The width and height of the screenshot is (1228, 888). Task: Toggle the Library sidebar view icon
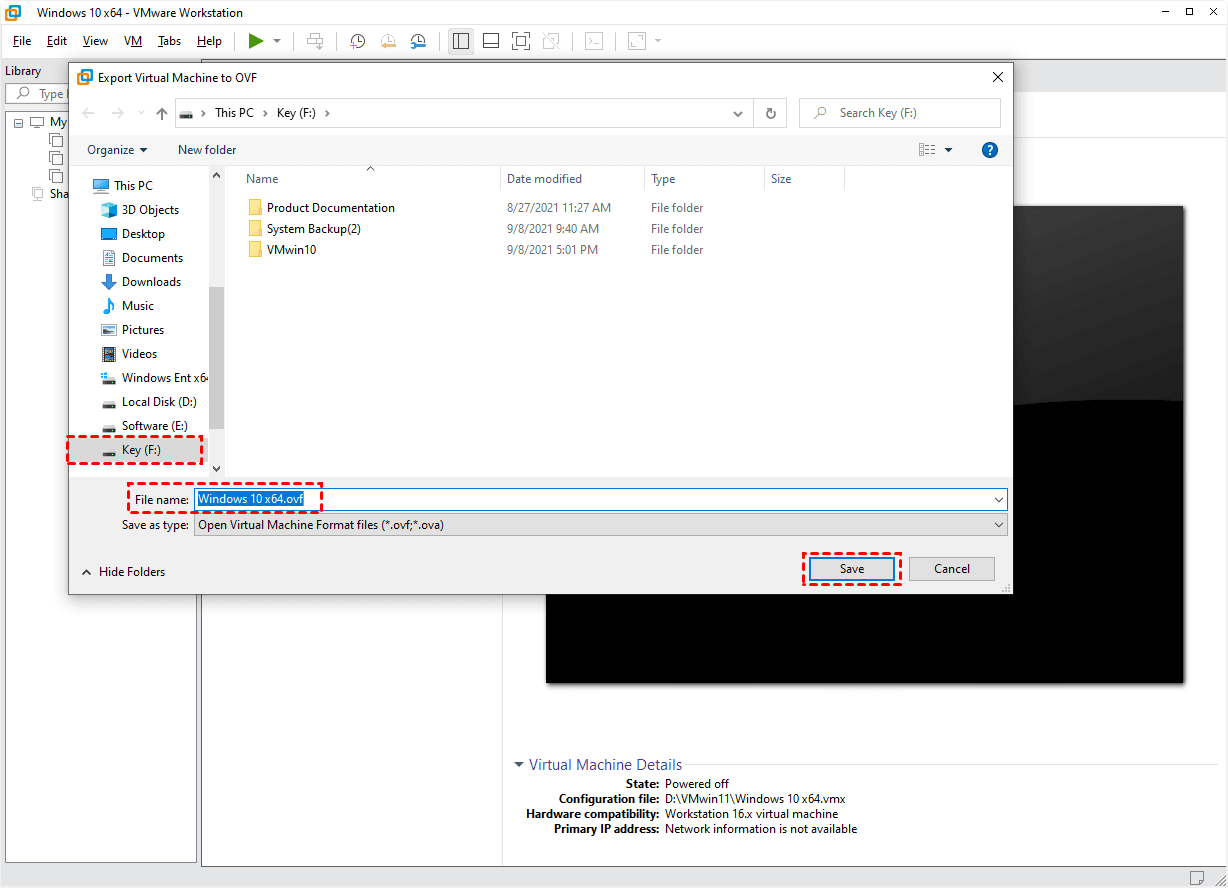461,41
